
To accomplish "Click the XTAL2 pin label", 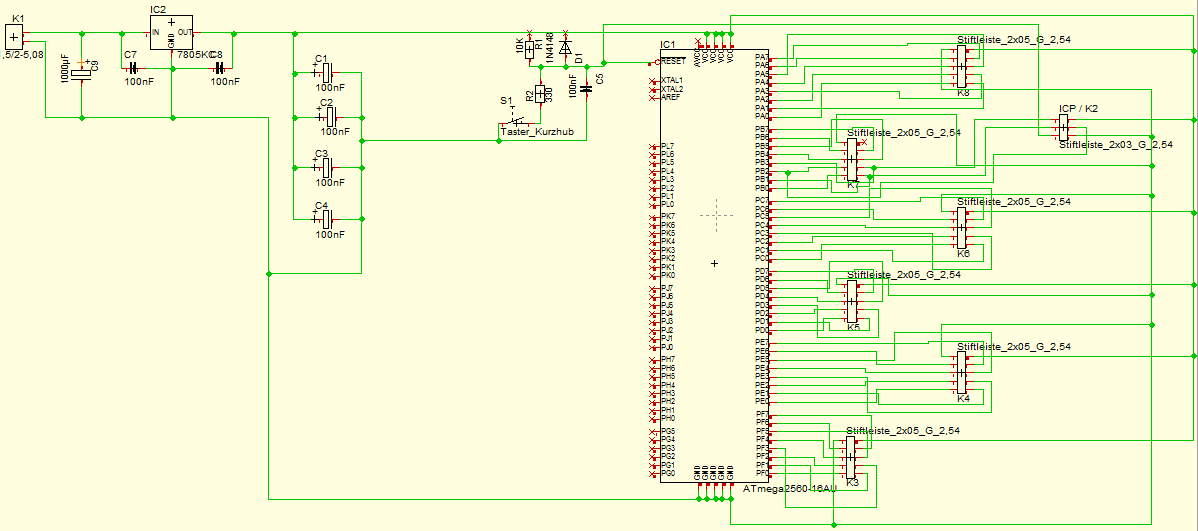I will click(x=672, y=89).
